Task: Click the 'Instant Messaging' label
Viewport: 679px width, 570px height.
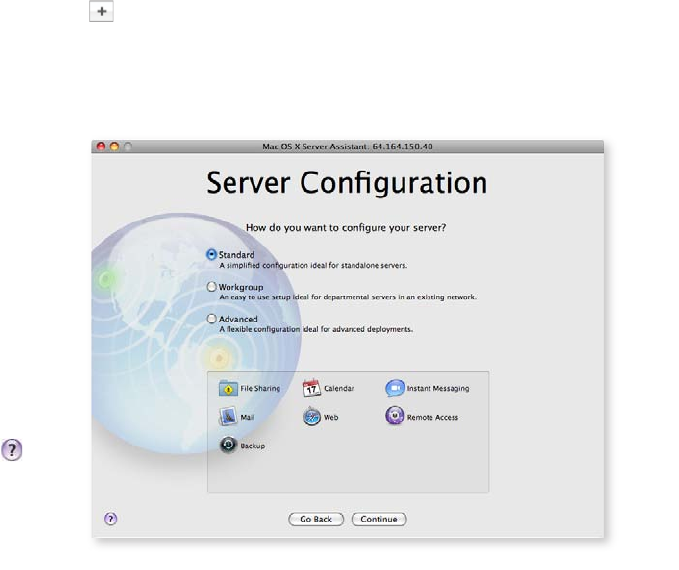Action: click(x=438, y=389)
